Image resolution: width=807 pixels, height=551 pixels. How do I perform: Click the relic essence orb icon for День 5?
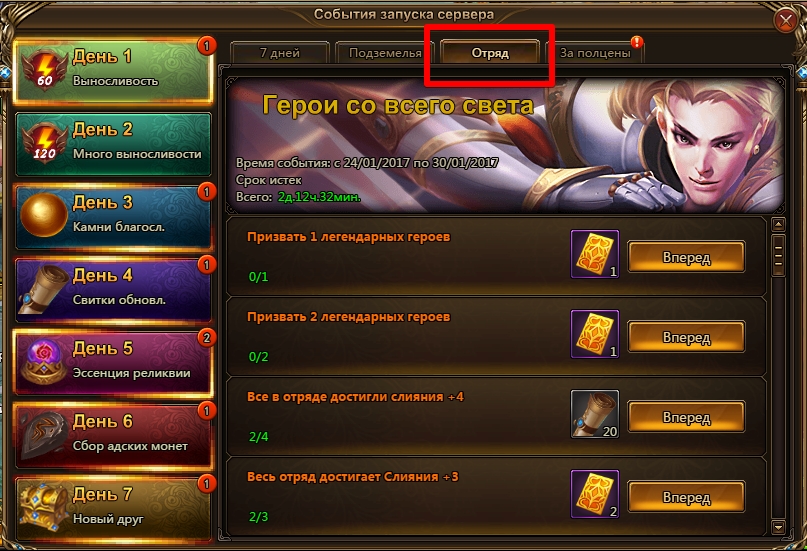[44, 362]
